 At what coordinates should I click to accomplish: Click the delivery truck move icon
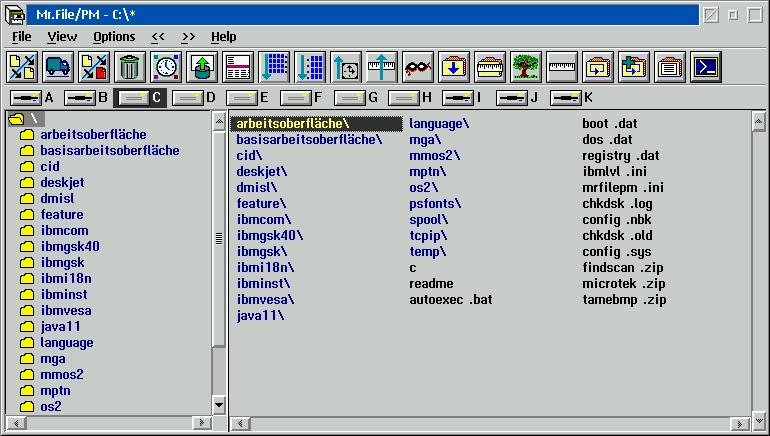tap(57, 67)
